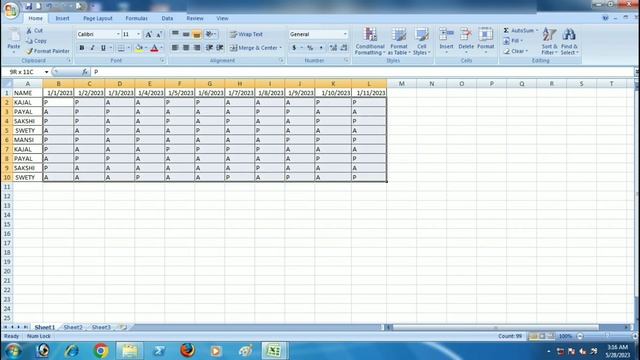Switch to the View tab
This screenshot has height=360, width=640.
[222, 18]
